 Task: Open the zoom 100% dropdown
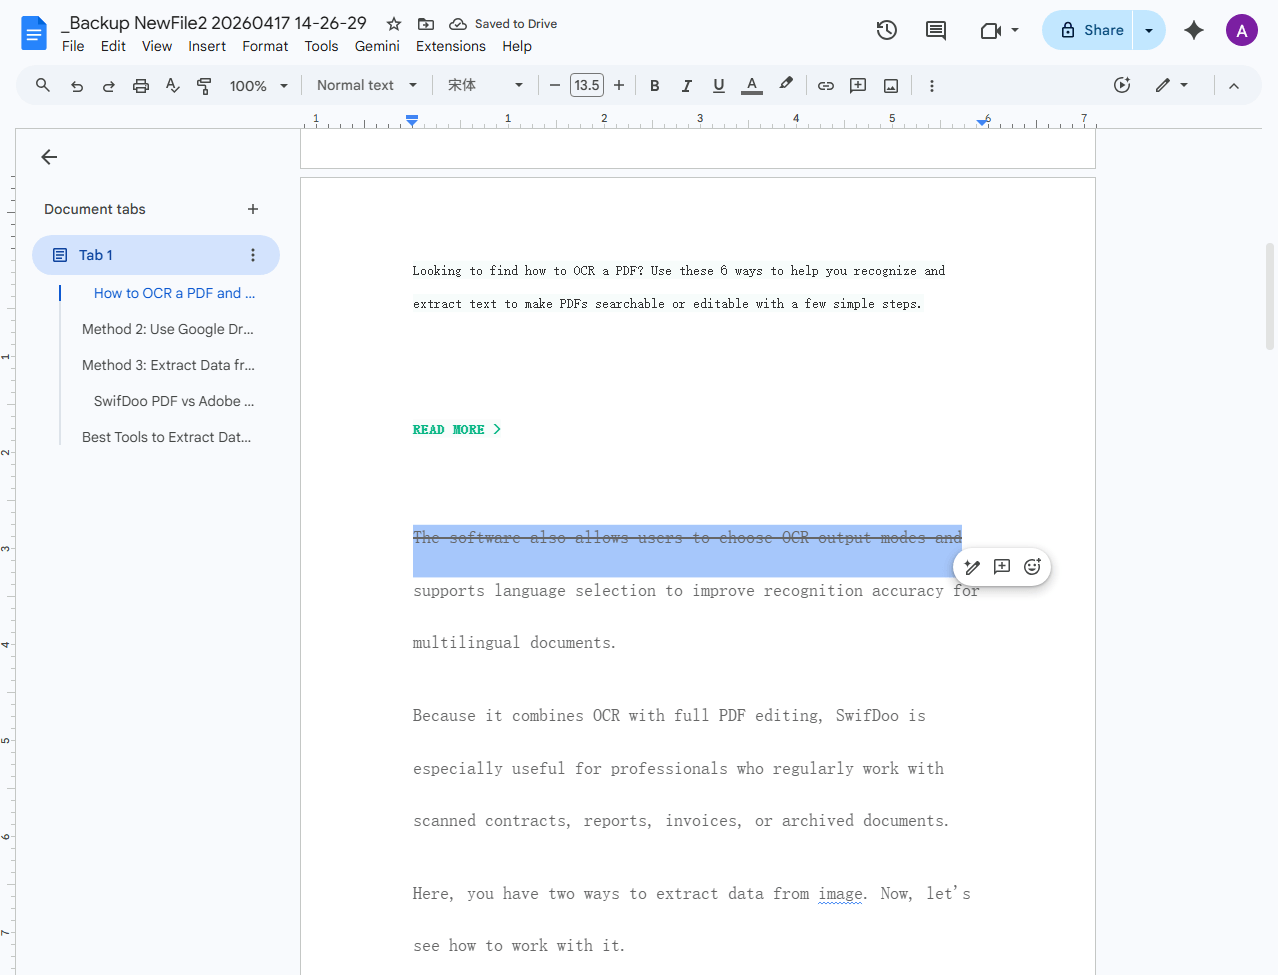point(259,86)
